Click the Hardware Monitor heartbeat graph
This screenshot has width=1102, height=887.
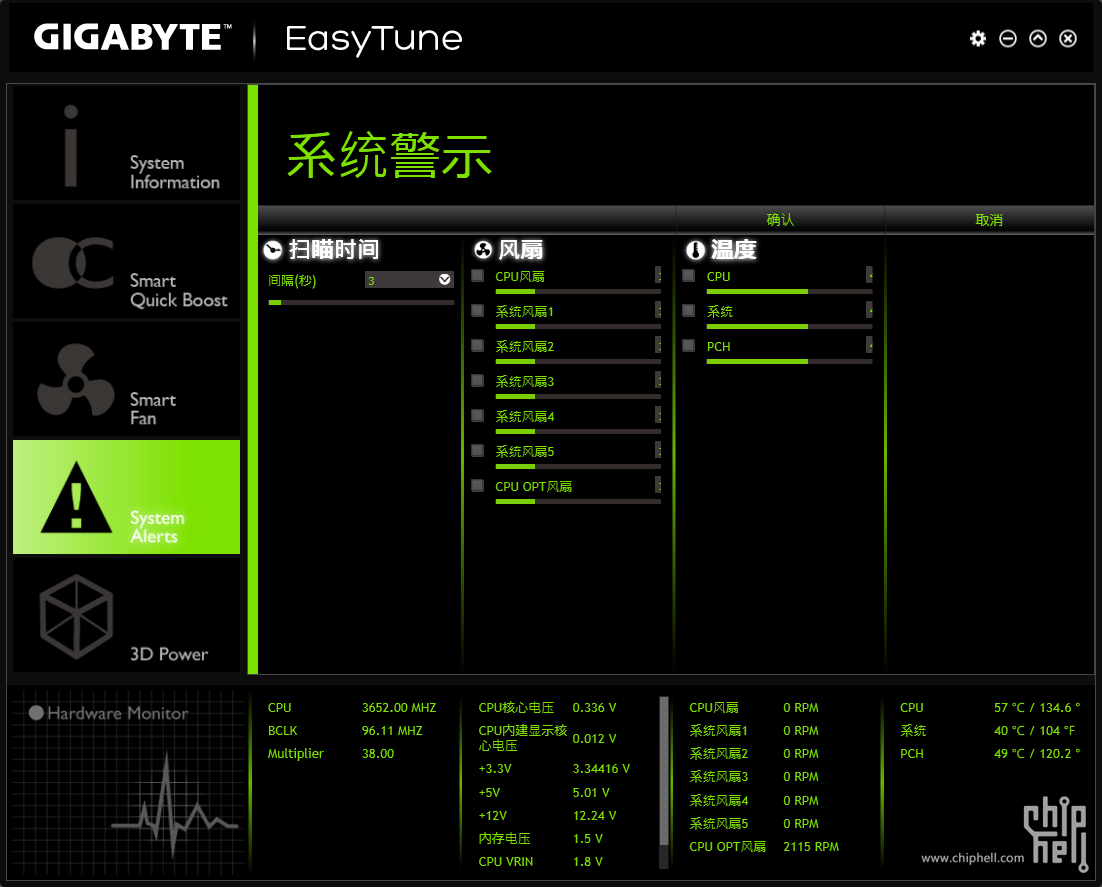tap(174, 805)
